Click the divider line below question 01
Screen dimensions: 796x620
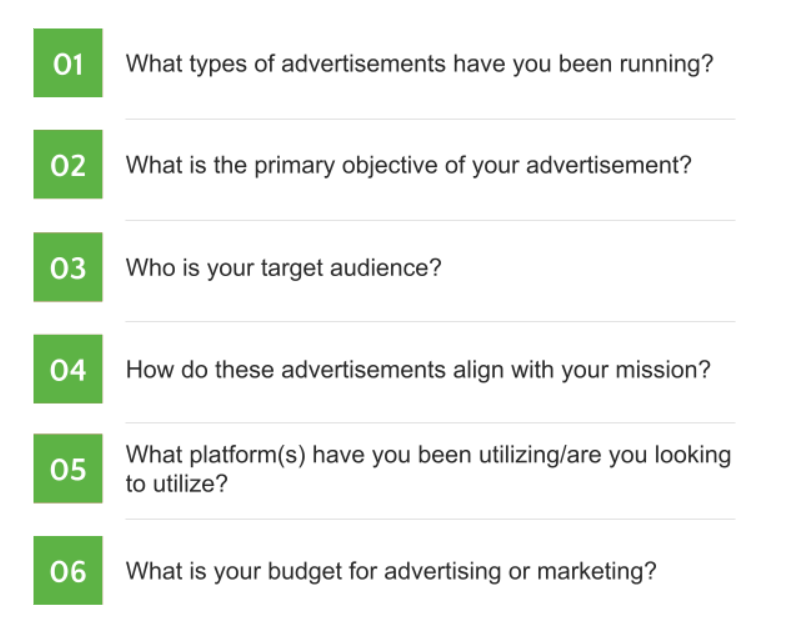(x=430, y=119)
